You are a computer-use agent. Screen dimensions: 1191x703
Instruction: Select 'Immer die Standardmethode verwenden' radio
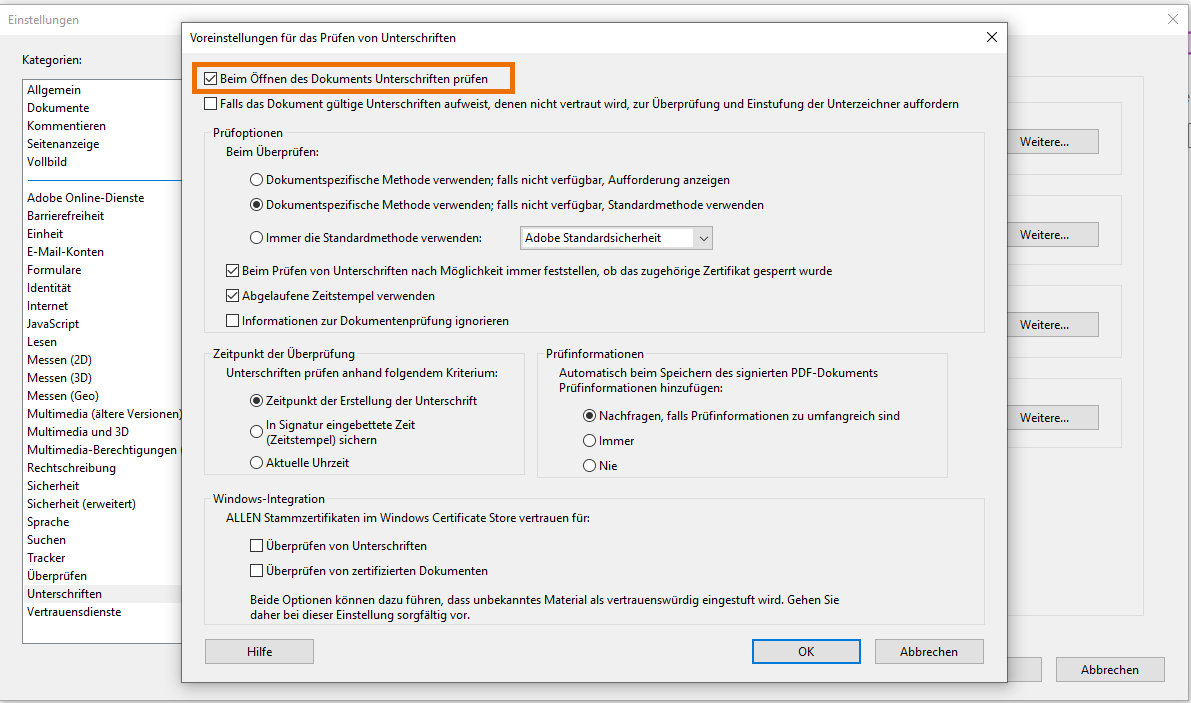click(x=257, y=238)
